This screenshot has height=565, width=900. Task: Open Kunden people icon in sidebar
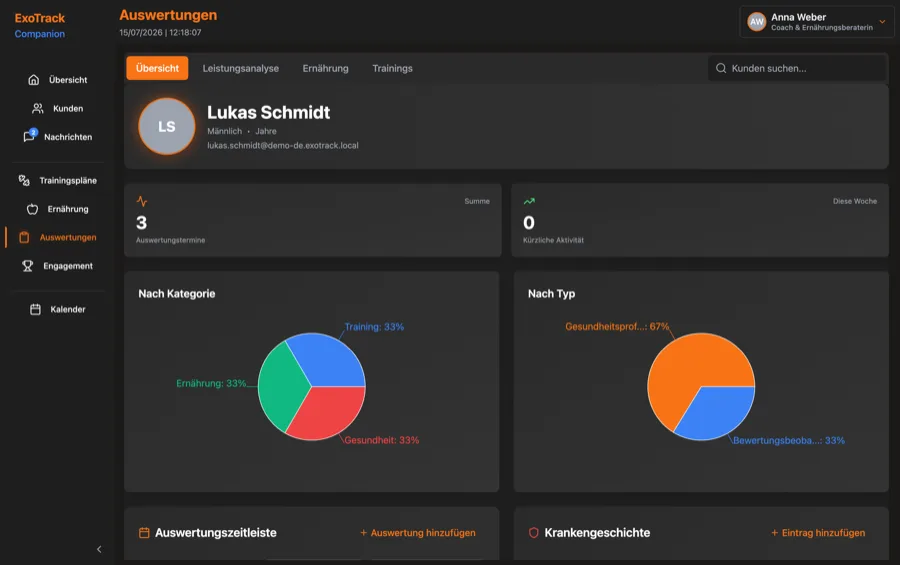point(38,109)
